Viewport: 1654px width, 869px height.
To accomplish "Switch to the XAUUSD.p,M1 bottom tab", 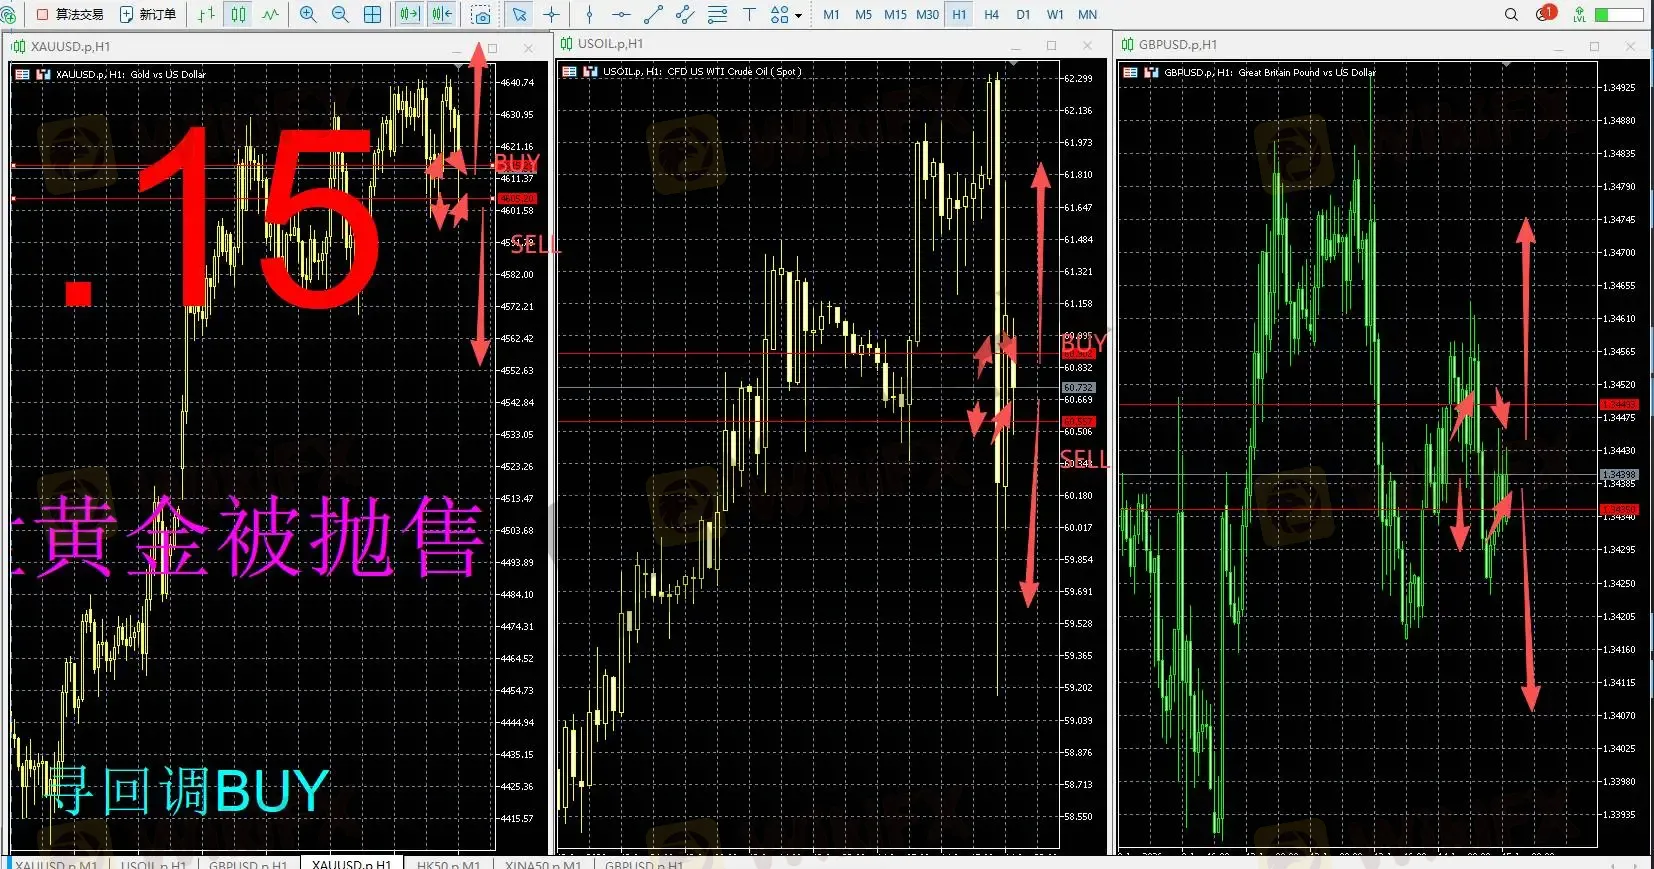I will pos(57,864).
